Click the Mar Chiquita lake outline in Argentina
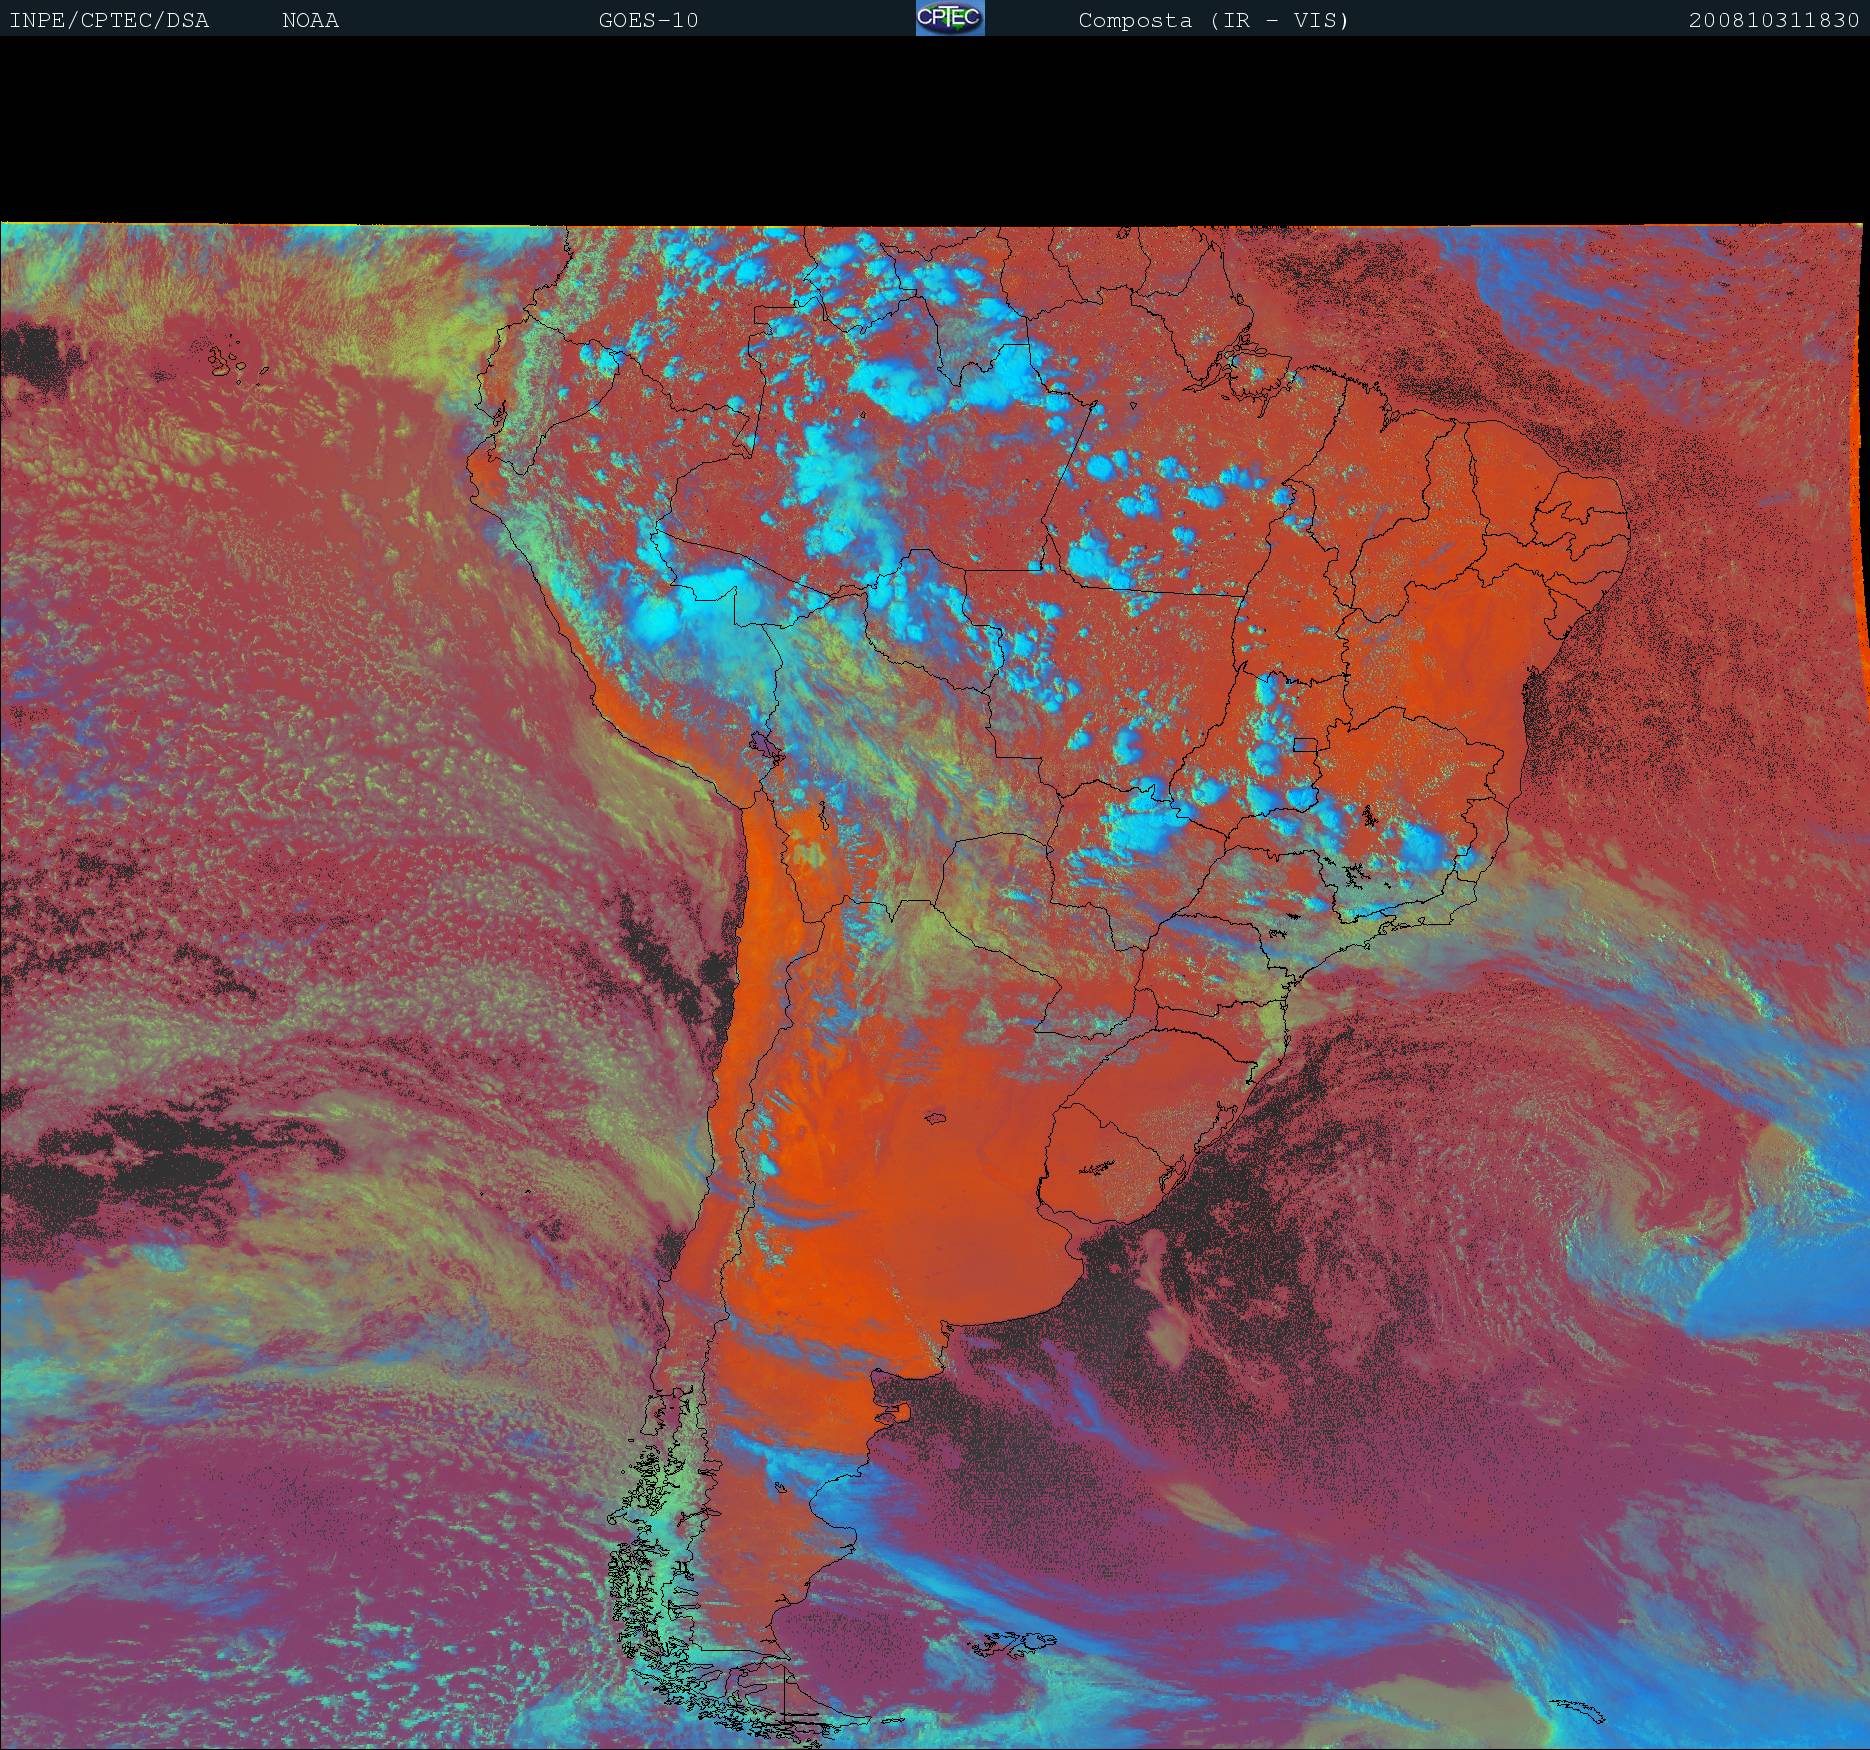The height and width of the screenshot is (1750, 1870). (x=936, y=1119)
